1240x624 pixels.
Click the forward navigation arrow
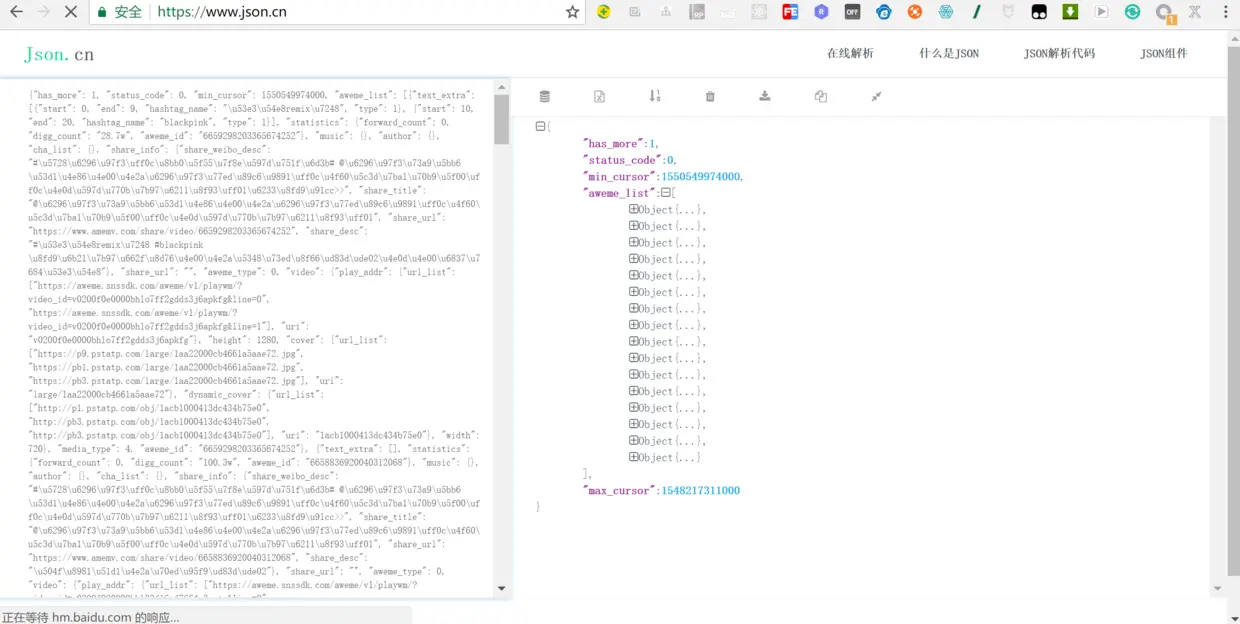click(x=43, y=12)
